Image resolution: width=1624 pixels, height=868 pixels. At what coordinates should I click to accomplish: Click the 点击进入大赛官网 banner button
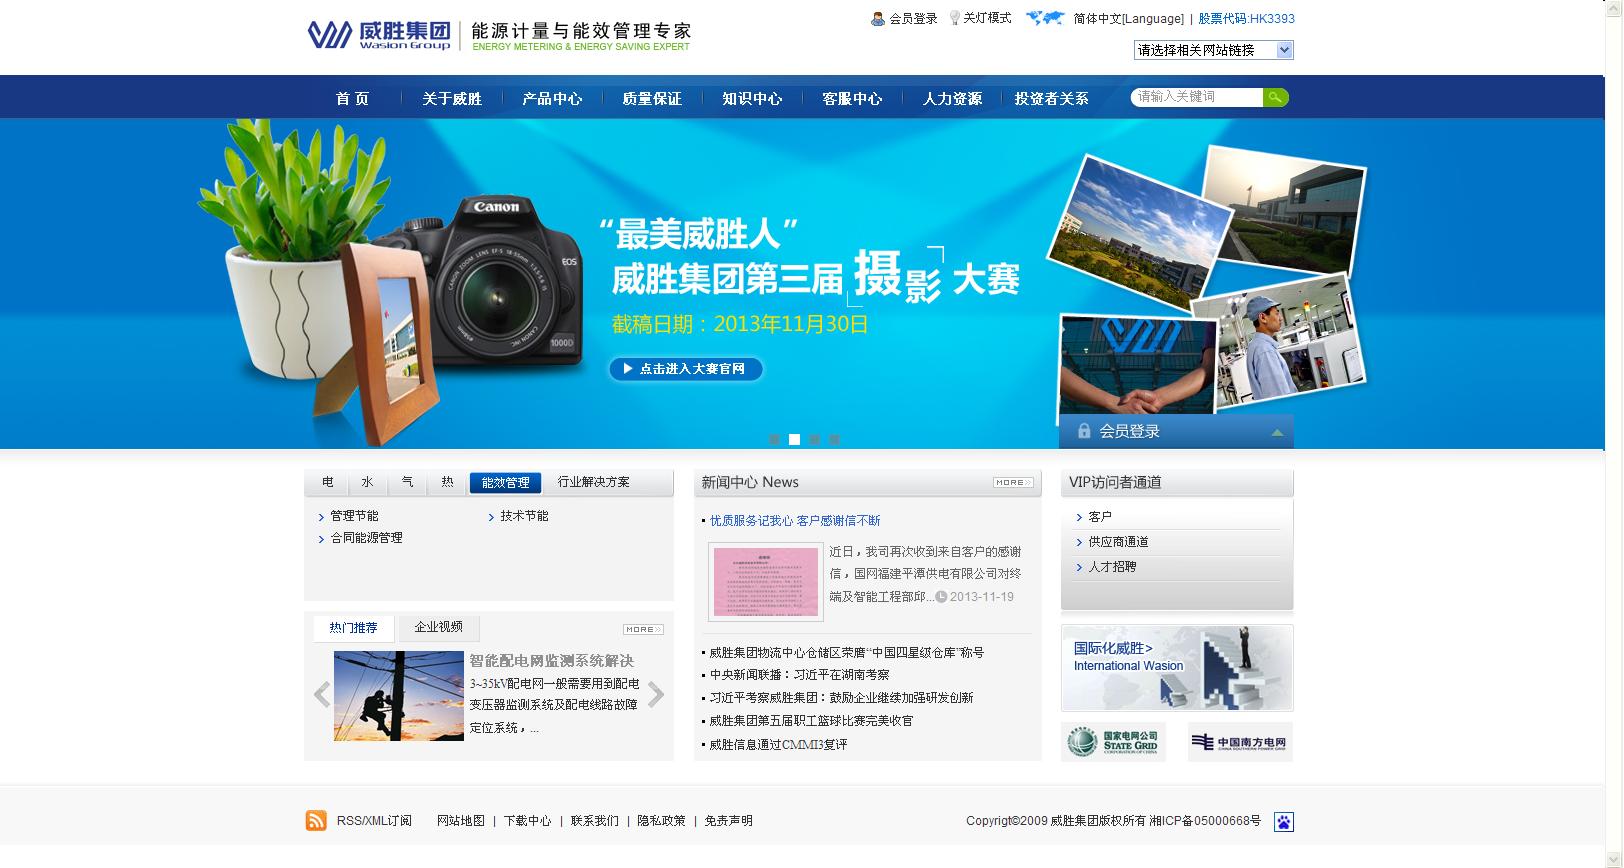pos(686,369)
